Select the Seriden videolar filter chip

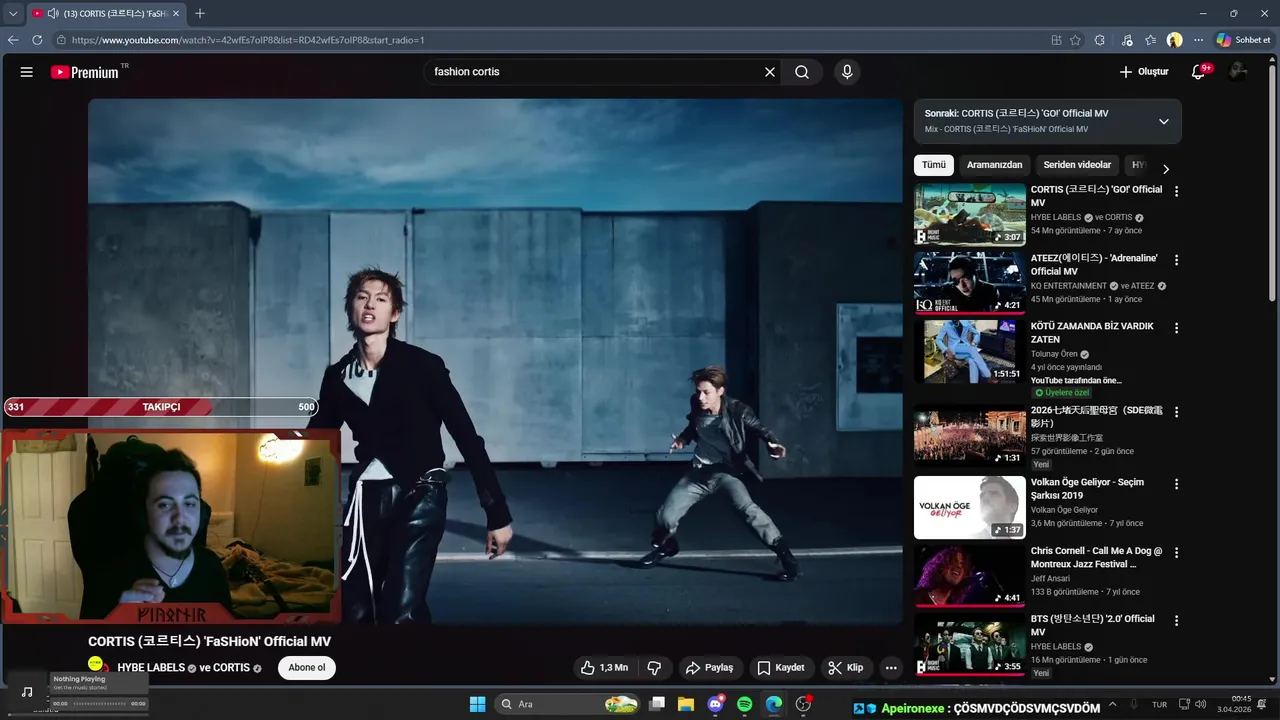(1077, 165)
